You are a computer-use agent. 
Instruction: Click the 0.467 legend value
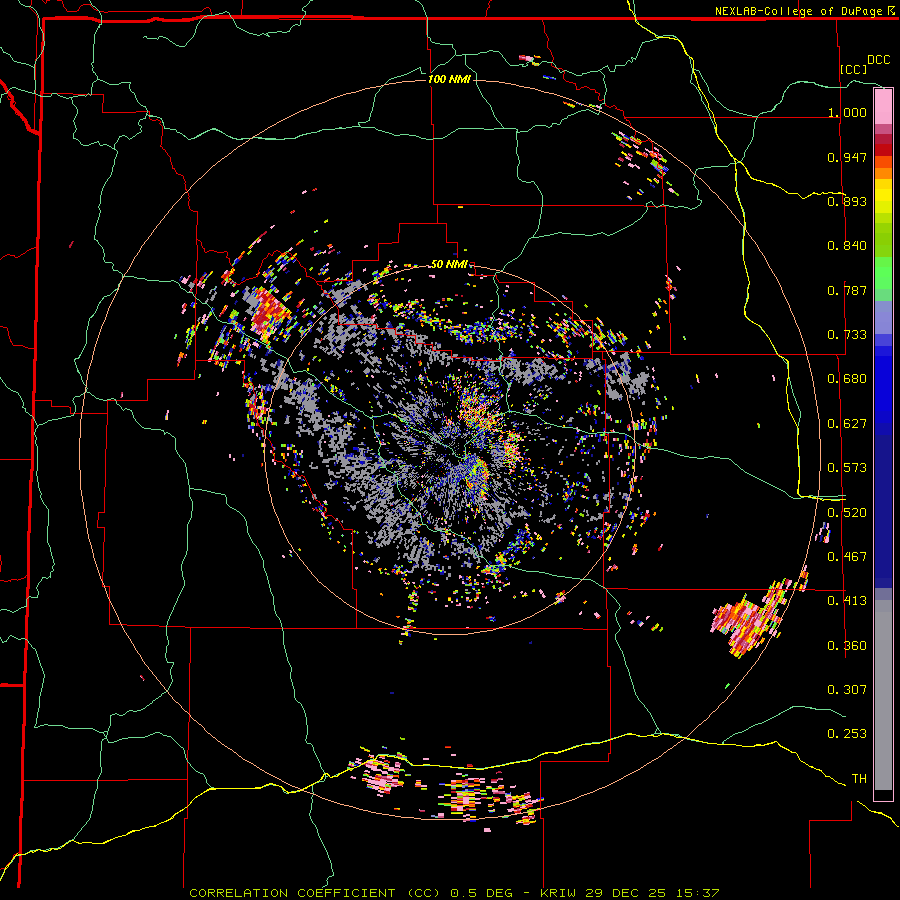847,557
